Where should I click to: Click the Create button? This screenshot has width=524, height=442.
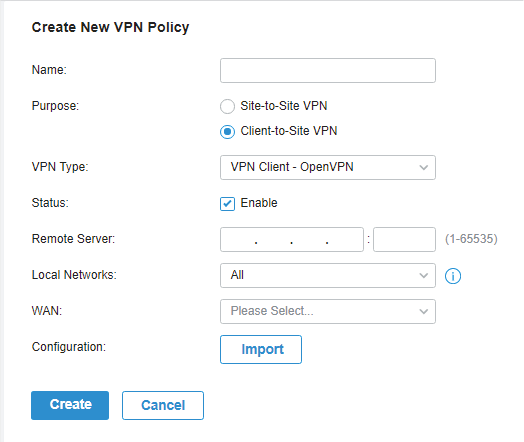pyautogui.click(x=70, y=405)
